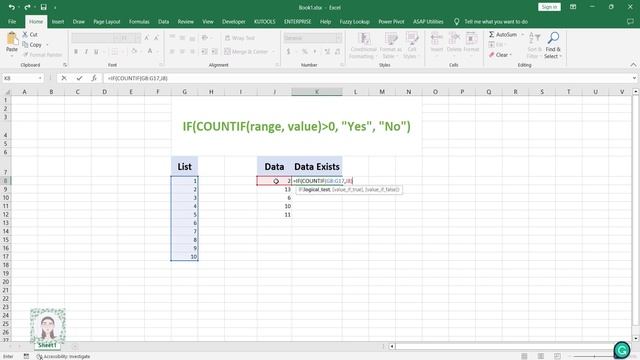Click the horizontal scrollbar left arrow
640x360 pixels.
[392, 346]
